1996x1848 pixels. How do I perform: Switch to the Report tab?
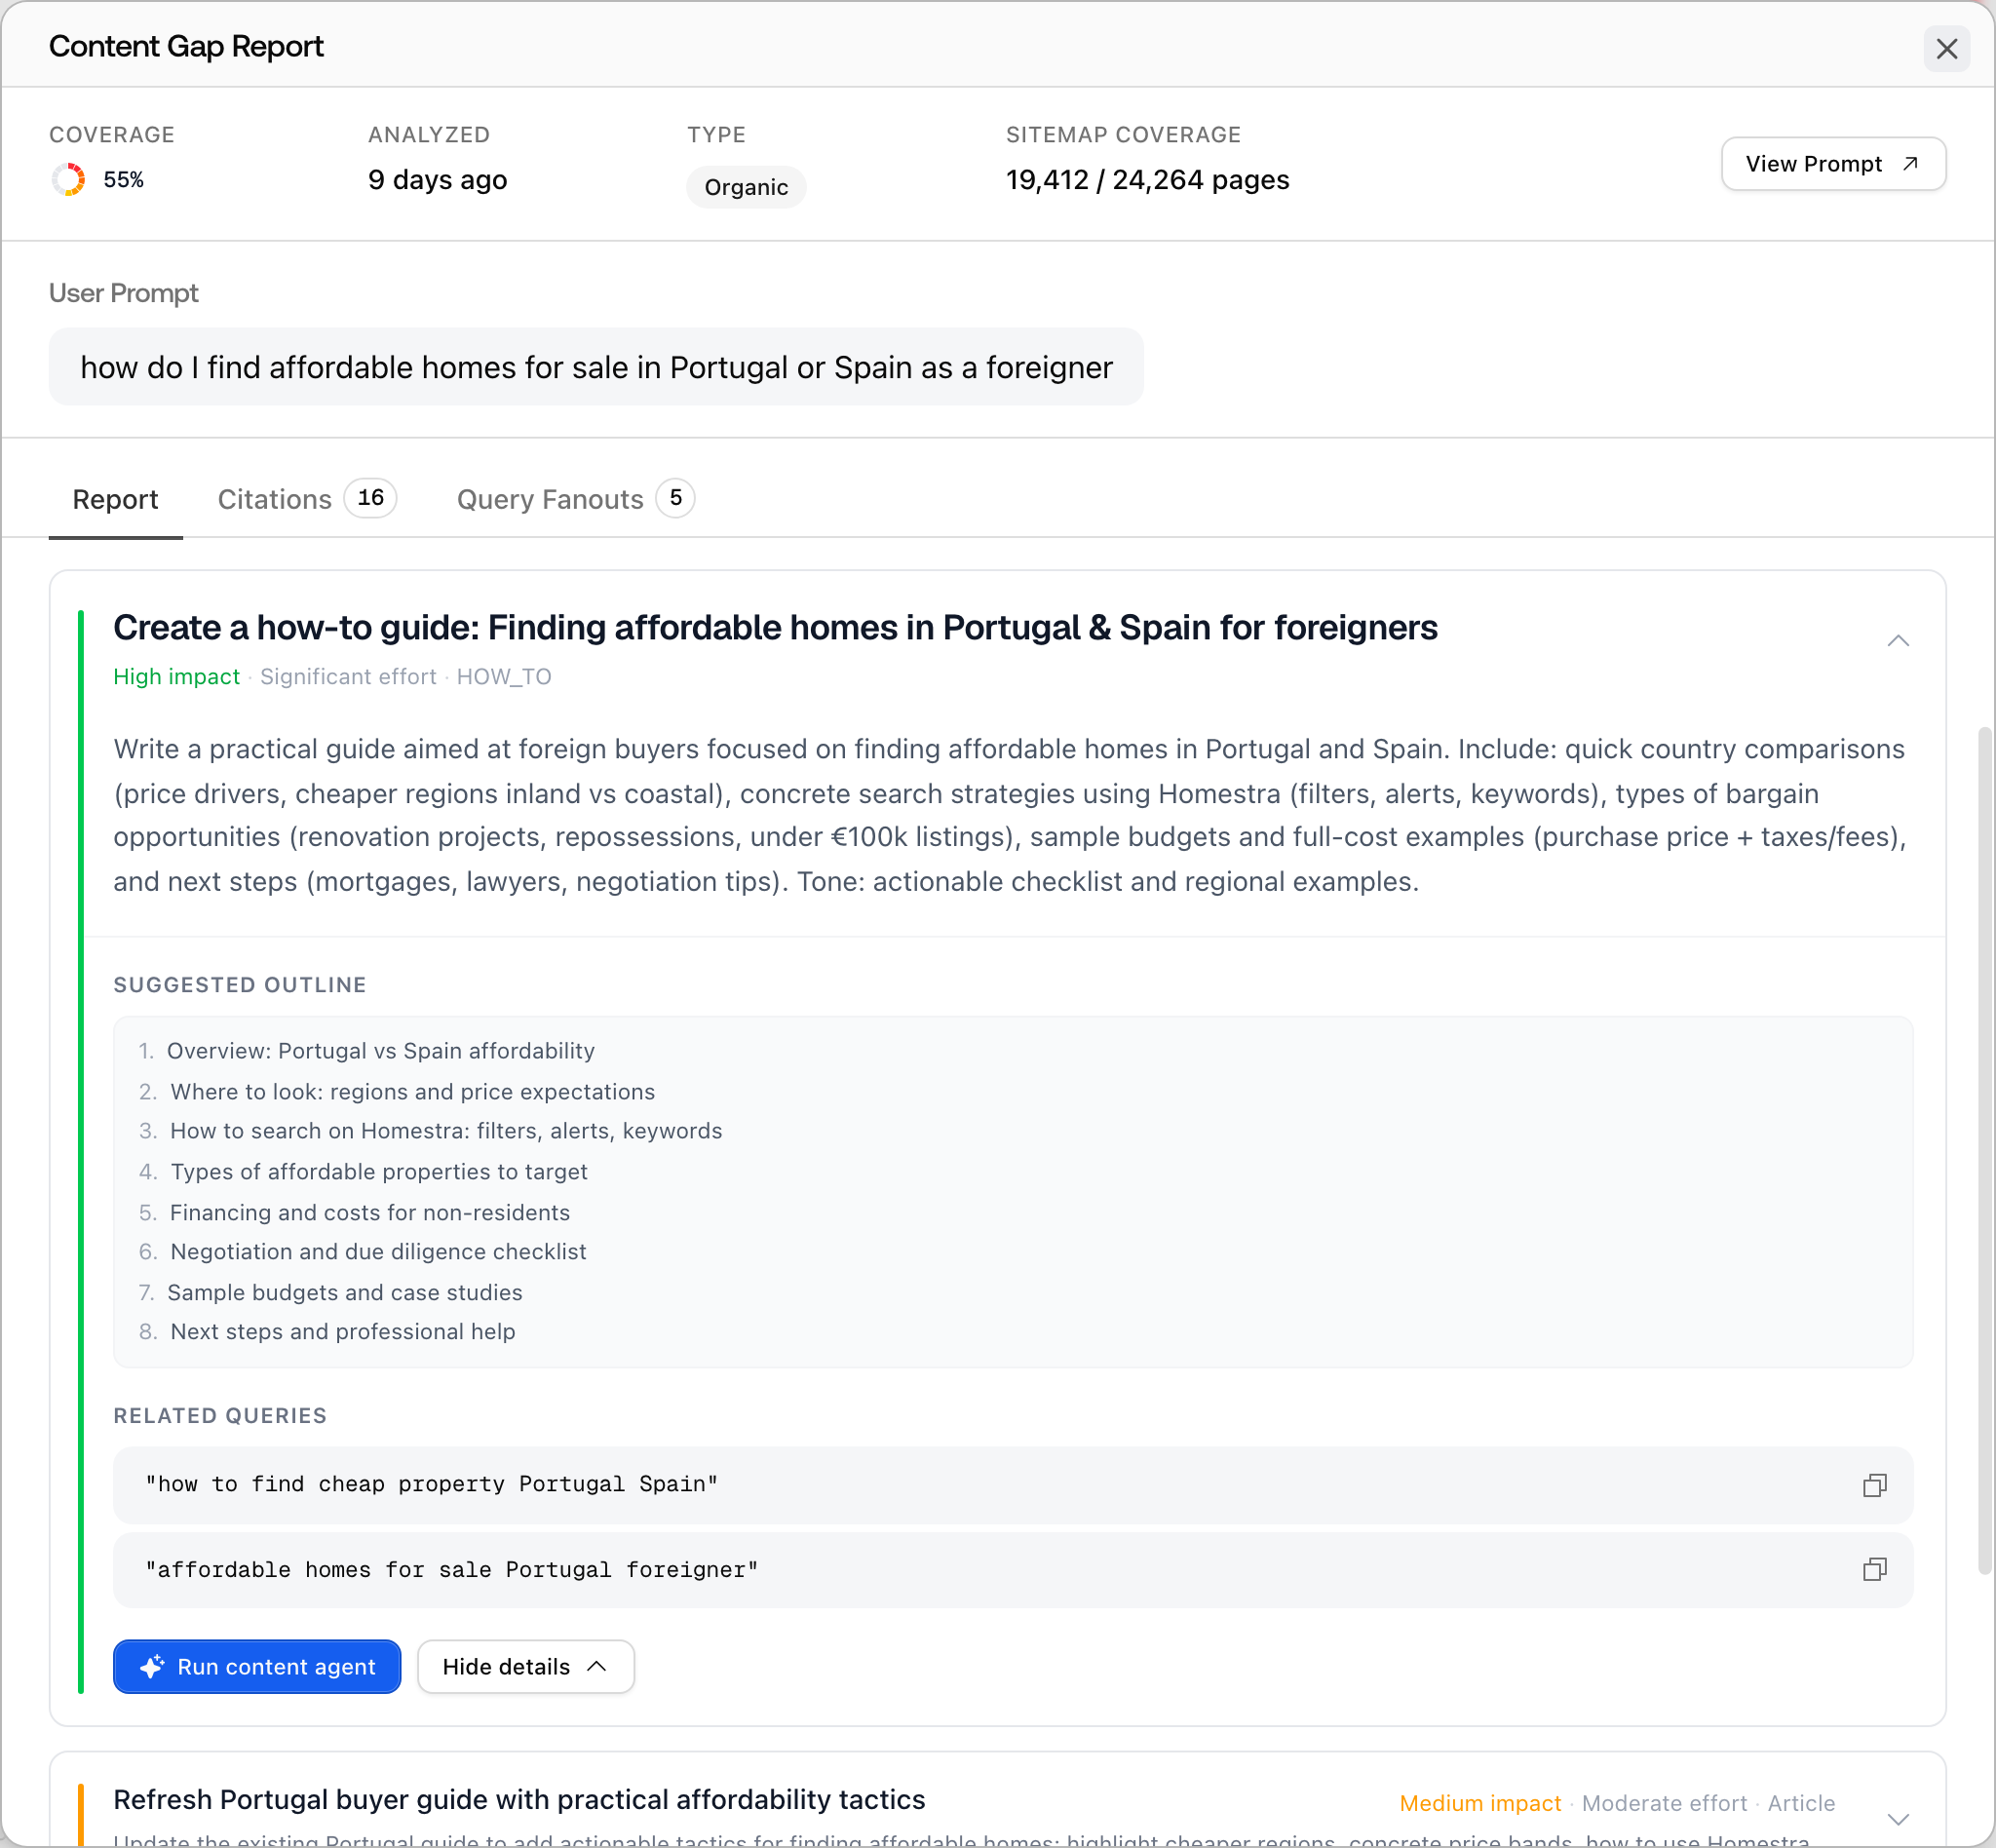[x=115, y=499]
